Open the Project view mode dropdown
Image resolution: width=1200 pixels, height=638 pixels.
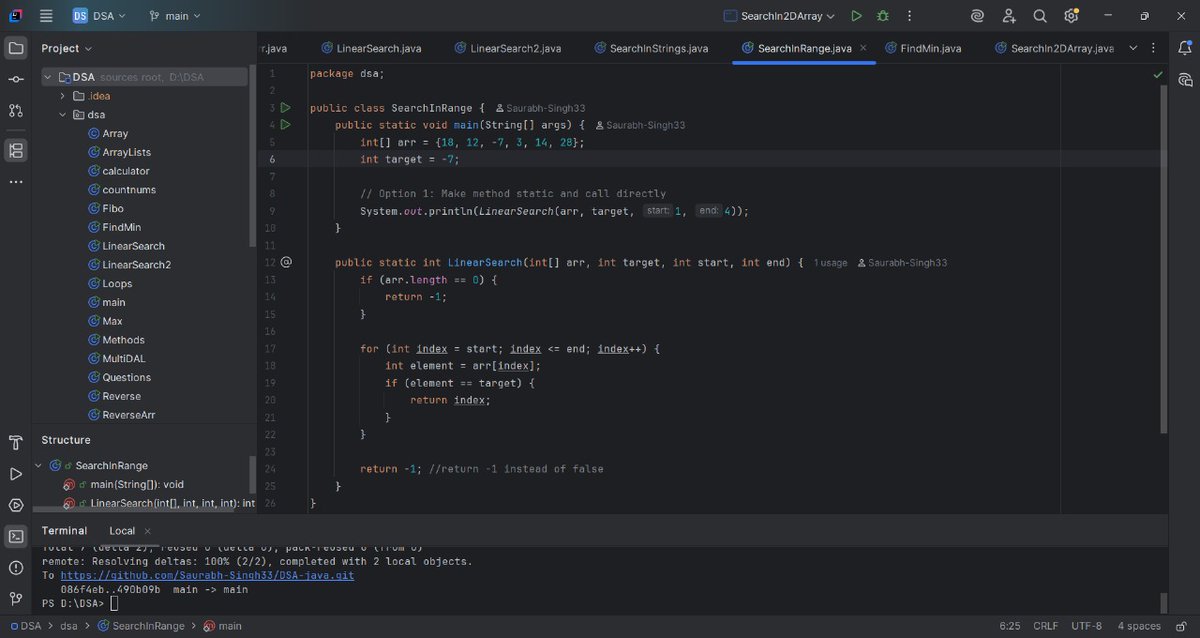(x=67, y=48)
